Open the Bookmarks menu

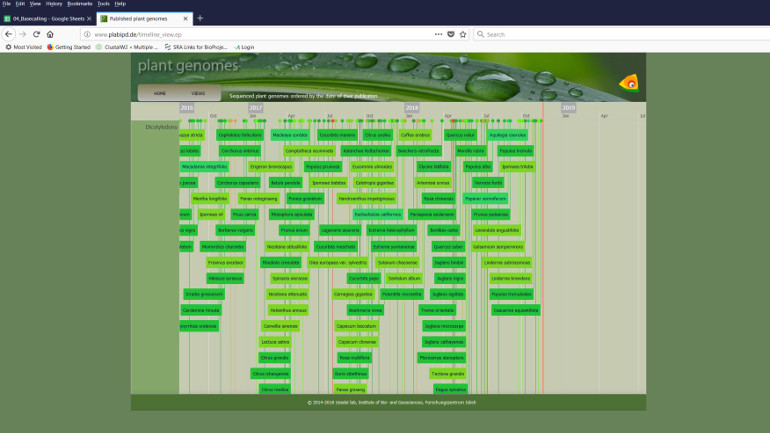pyautogui.click(x=80, y=4)
